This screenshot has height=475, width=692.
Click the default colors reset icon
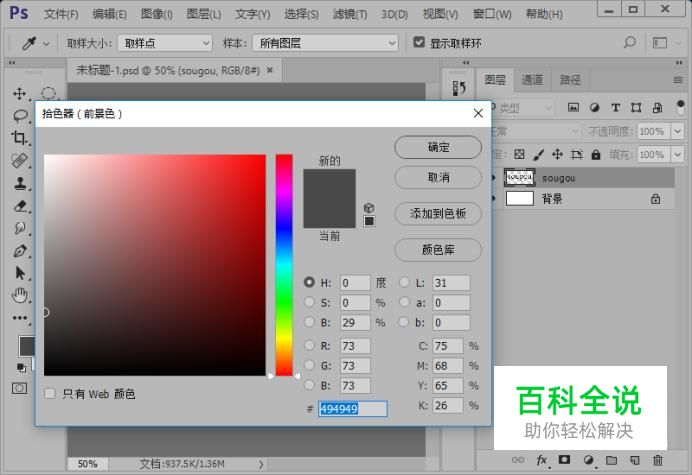(x=21, y=367)
